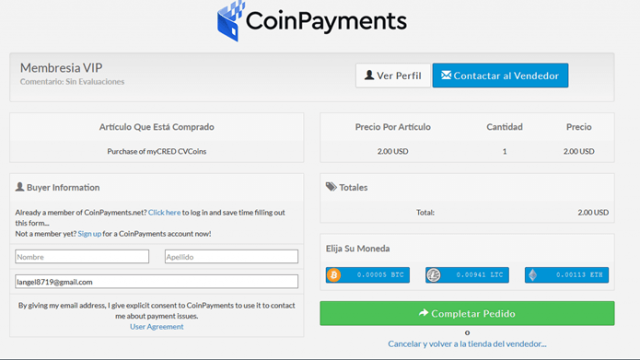Click the person icon in Ver Perfil
The width and height of the screenshot is (640, 360).
coord(369,75)
